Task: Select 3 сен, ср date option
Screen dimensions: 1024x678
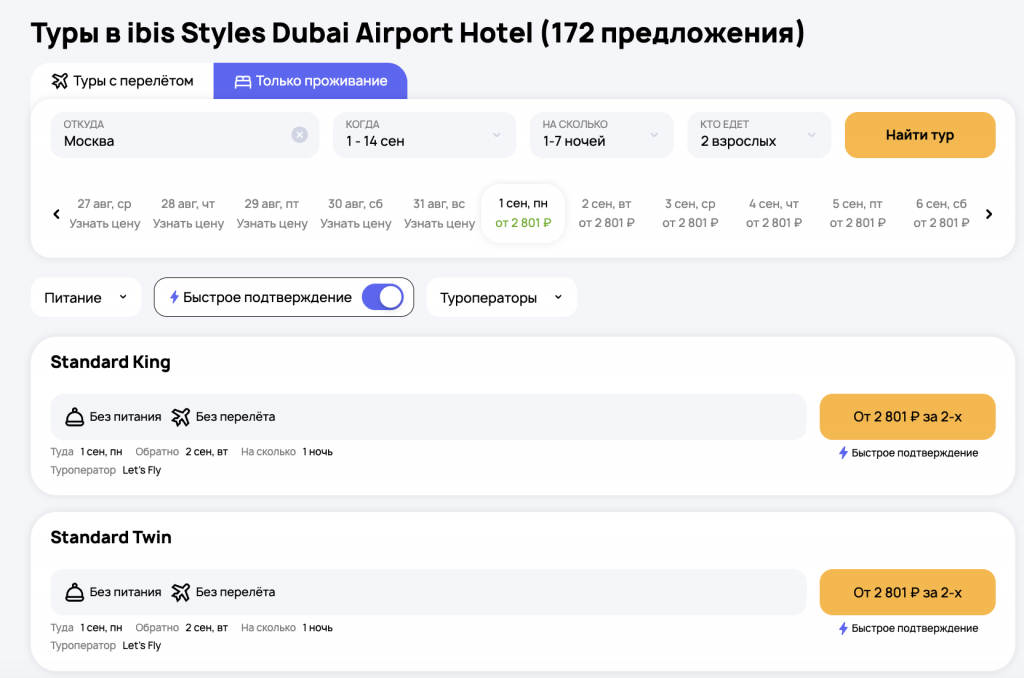Action: coord(690,213)
